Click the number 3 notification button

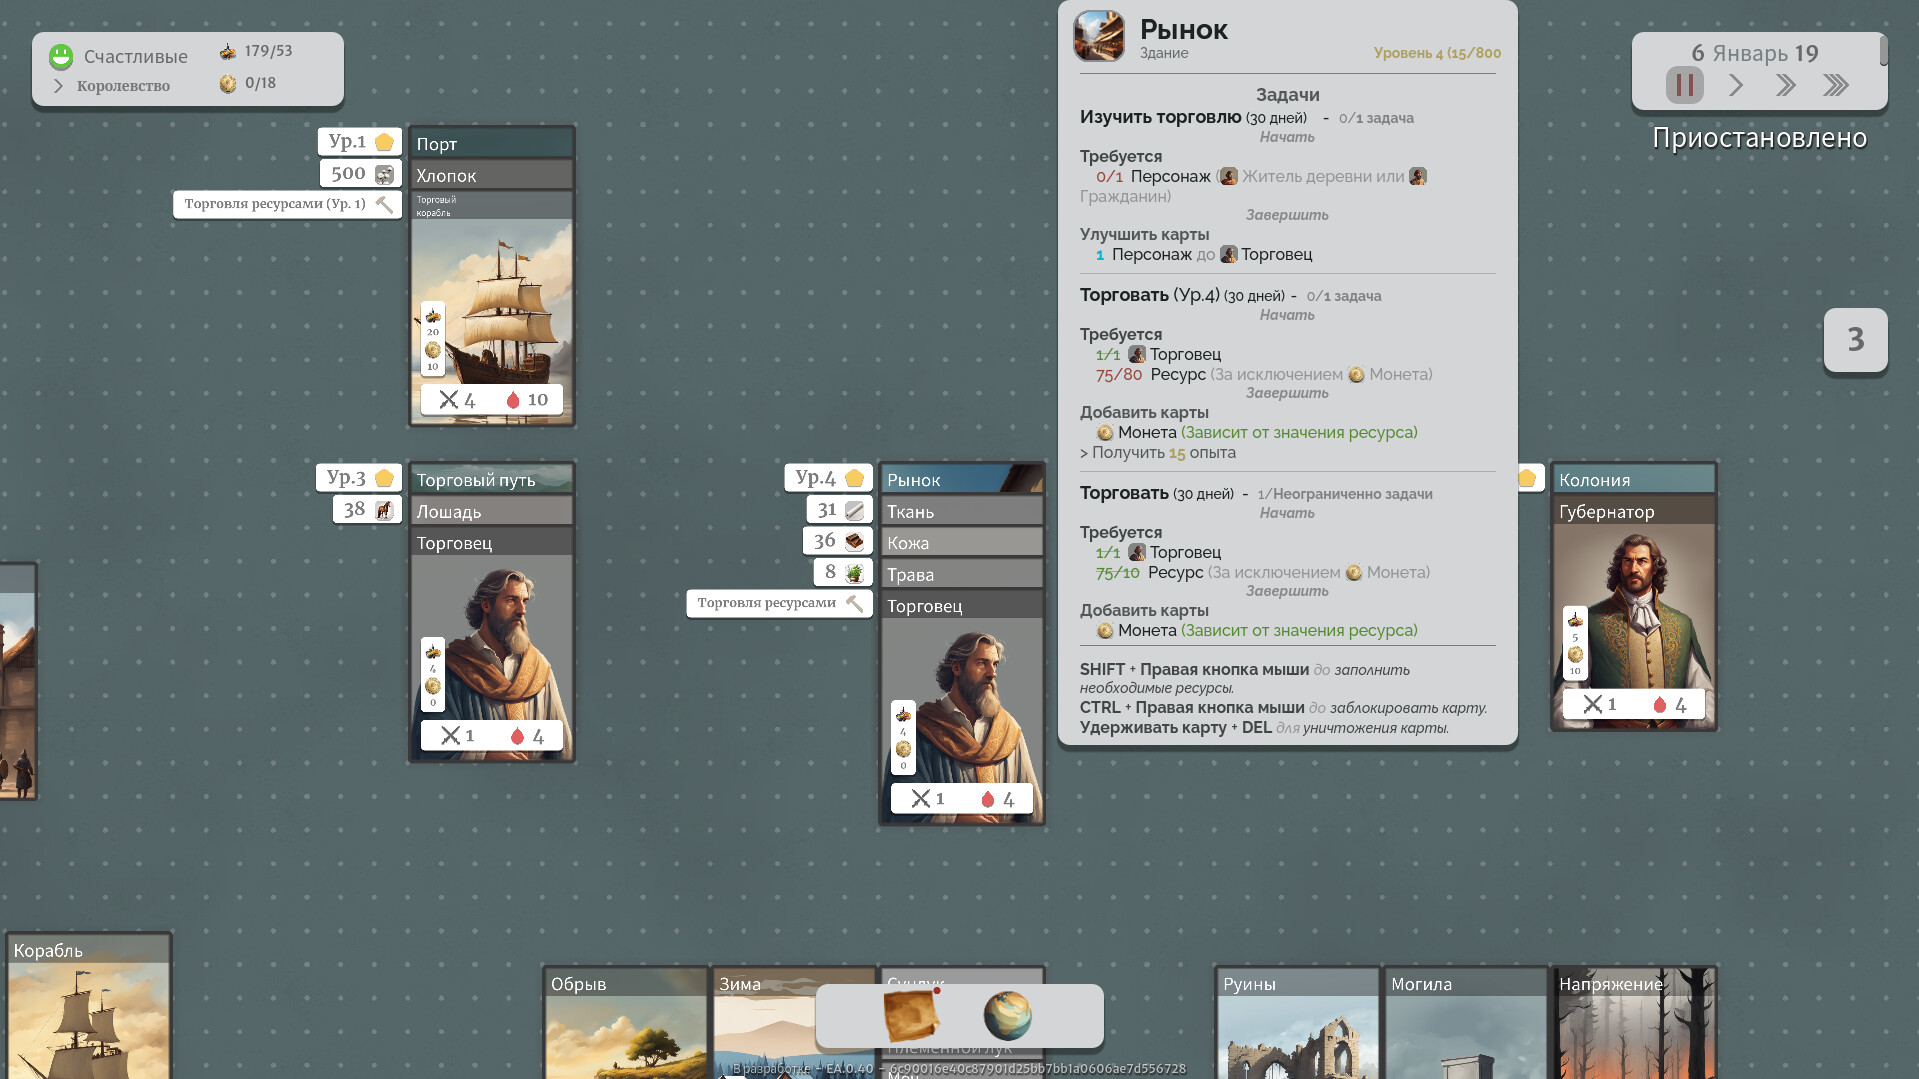coord(1855,340)
